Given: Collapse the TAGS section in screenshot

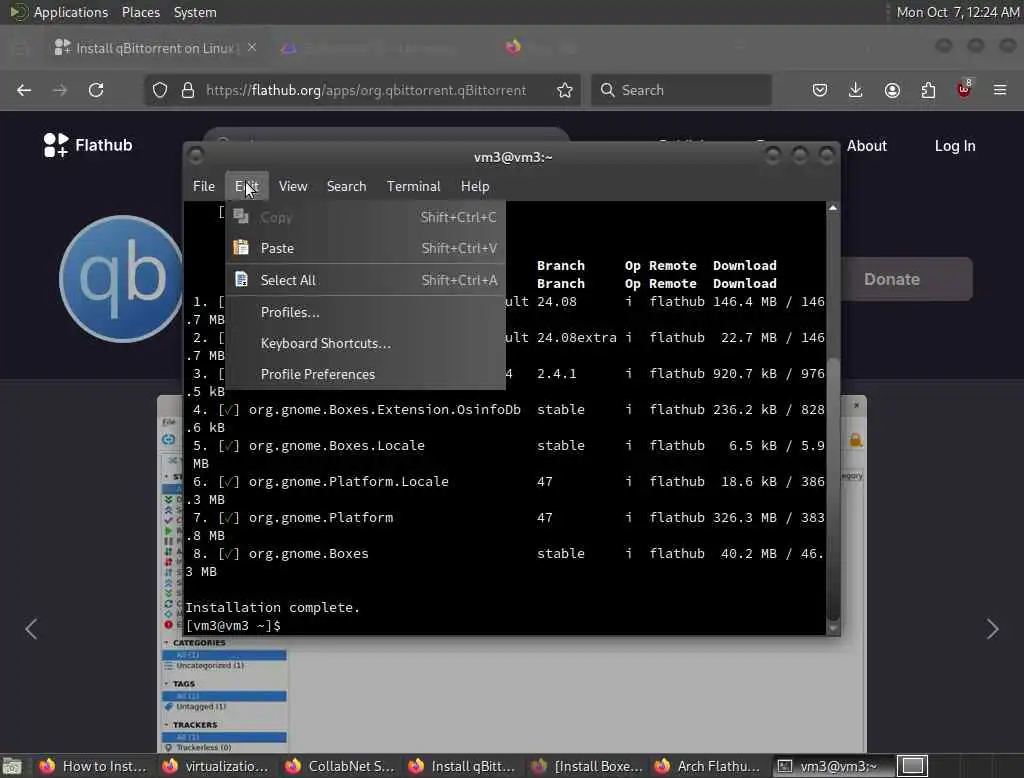Looking at the screenshot, I should pos(166,684).
